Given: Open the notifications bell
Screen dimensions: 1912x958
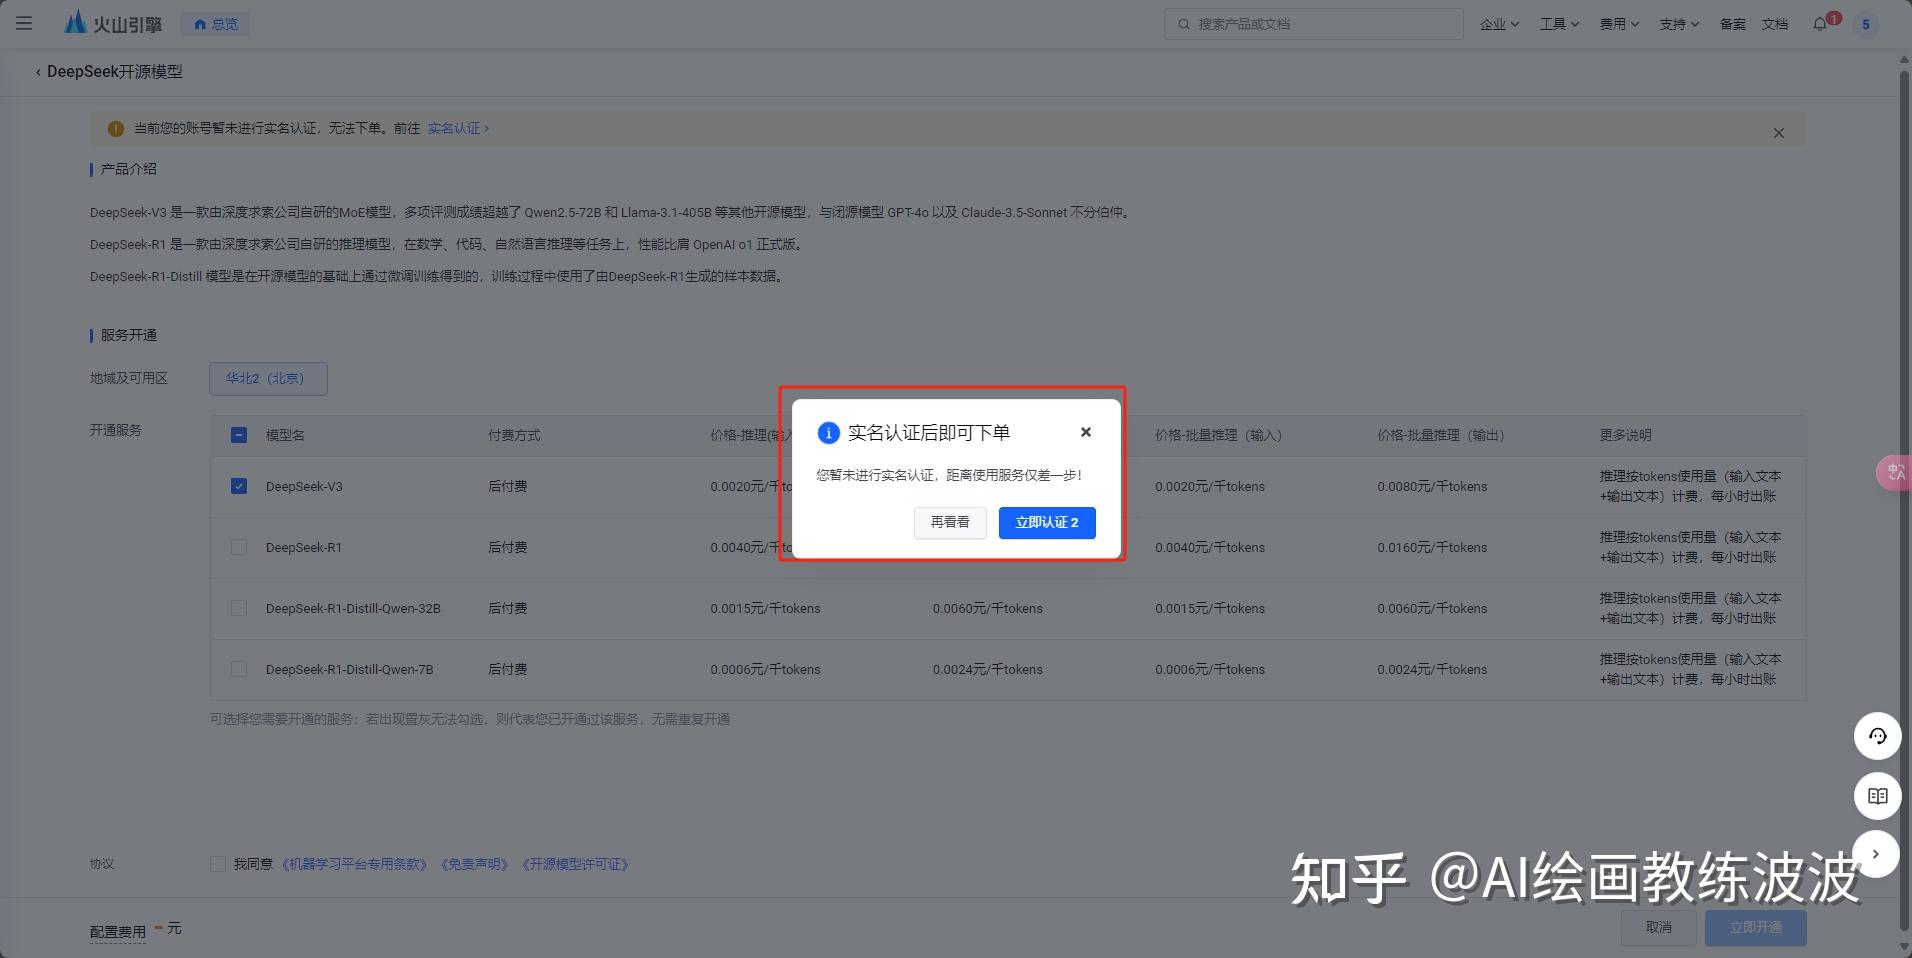Looking at the screenshot, I should tap(1820, 24).
